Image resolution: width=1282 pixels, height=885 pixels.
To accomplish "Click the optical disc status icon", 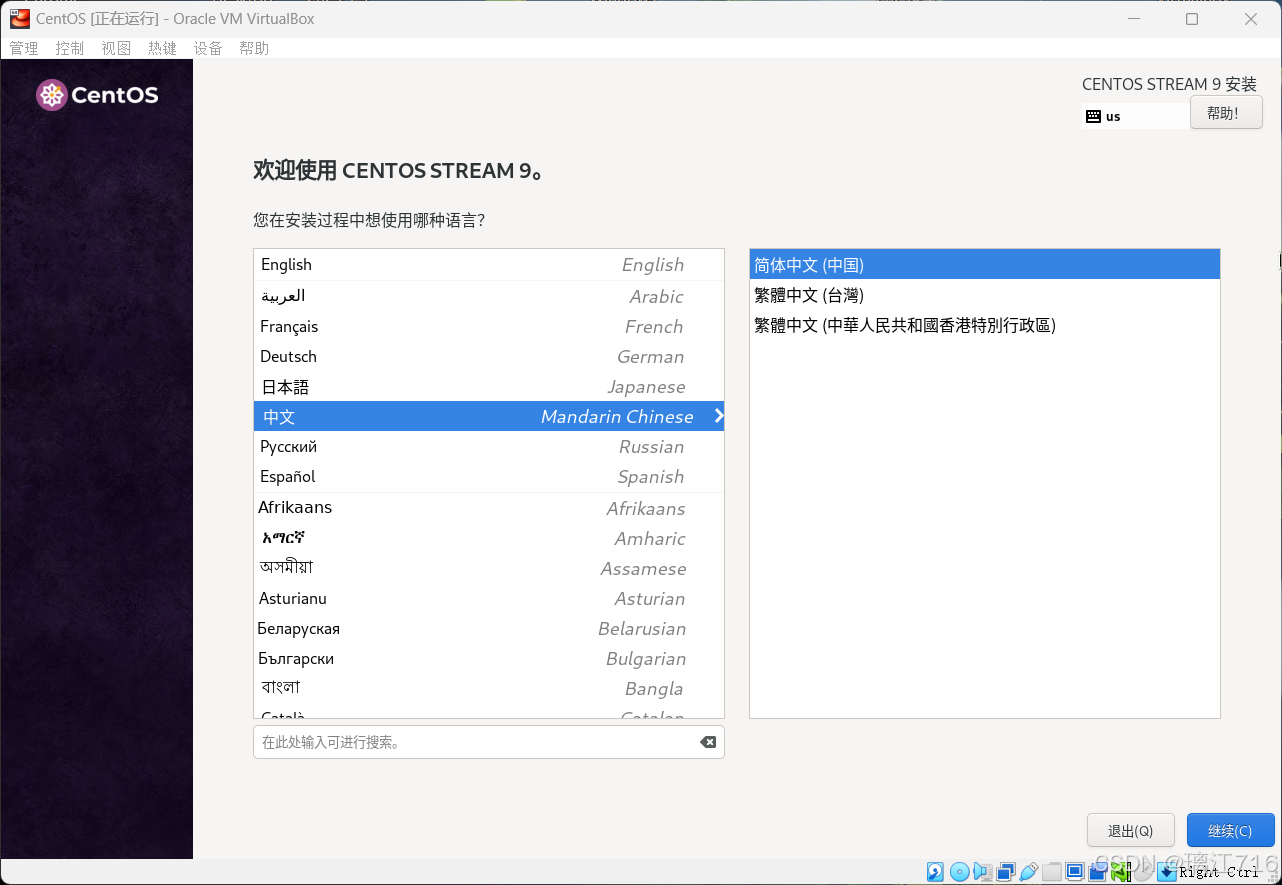I will pos(959,871).
